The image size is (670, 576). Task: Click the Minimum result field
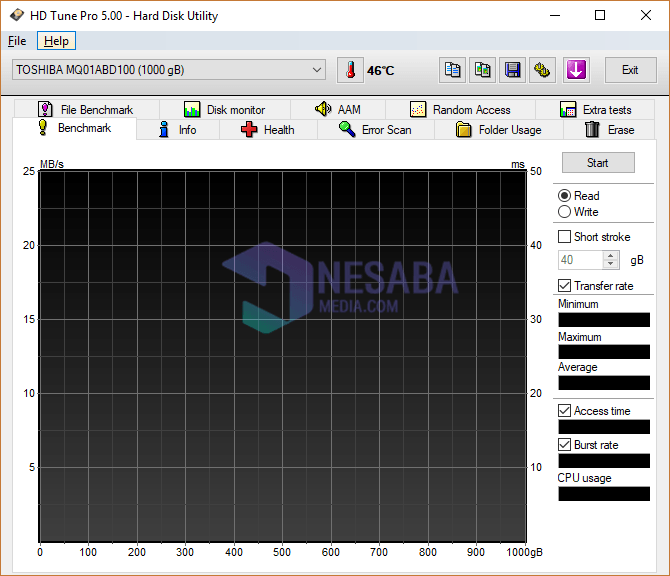coord(604,320)
